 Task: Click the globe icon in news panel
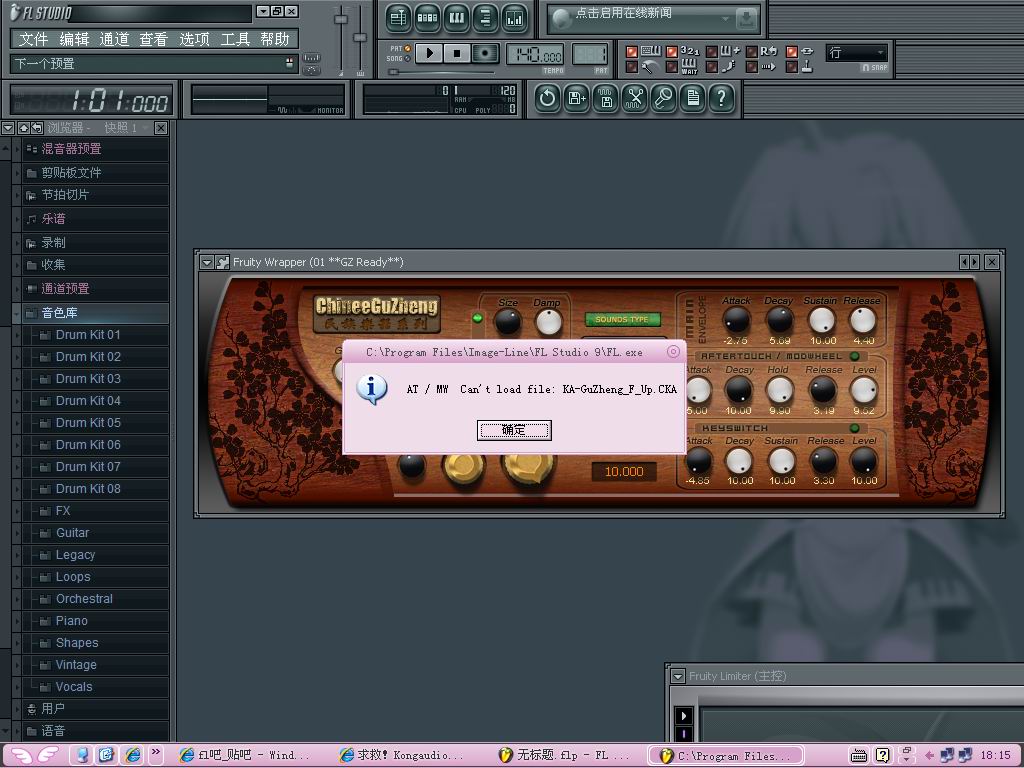pyautogui.click(x=561, y=20)
